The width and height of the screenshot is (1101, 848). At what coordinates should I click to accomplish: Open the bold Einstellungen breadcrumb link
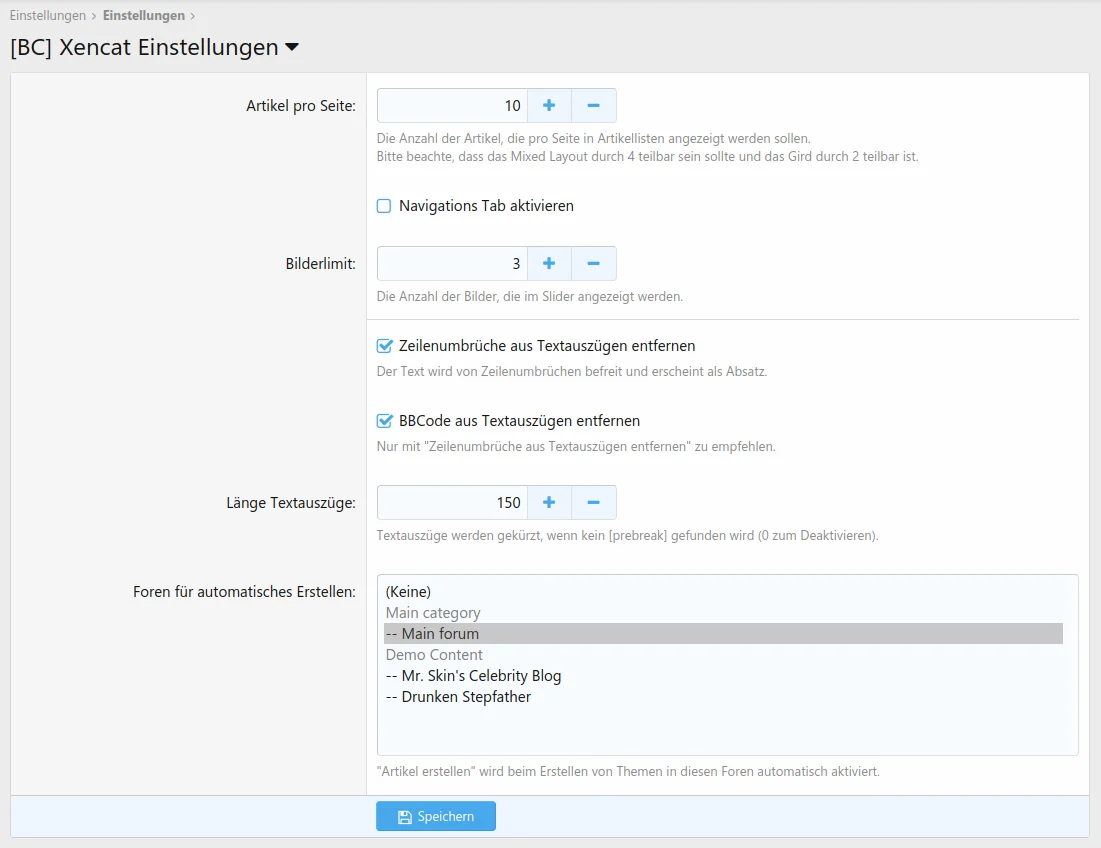tap(143, 16)
